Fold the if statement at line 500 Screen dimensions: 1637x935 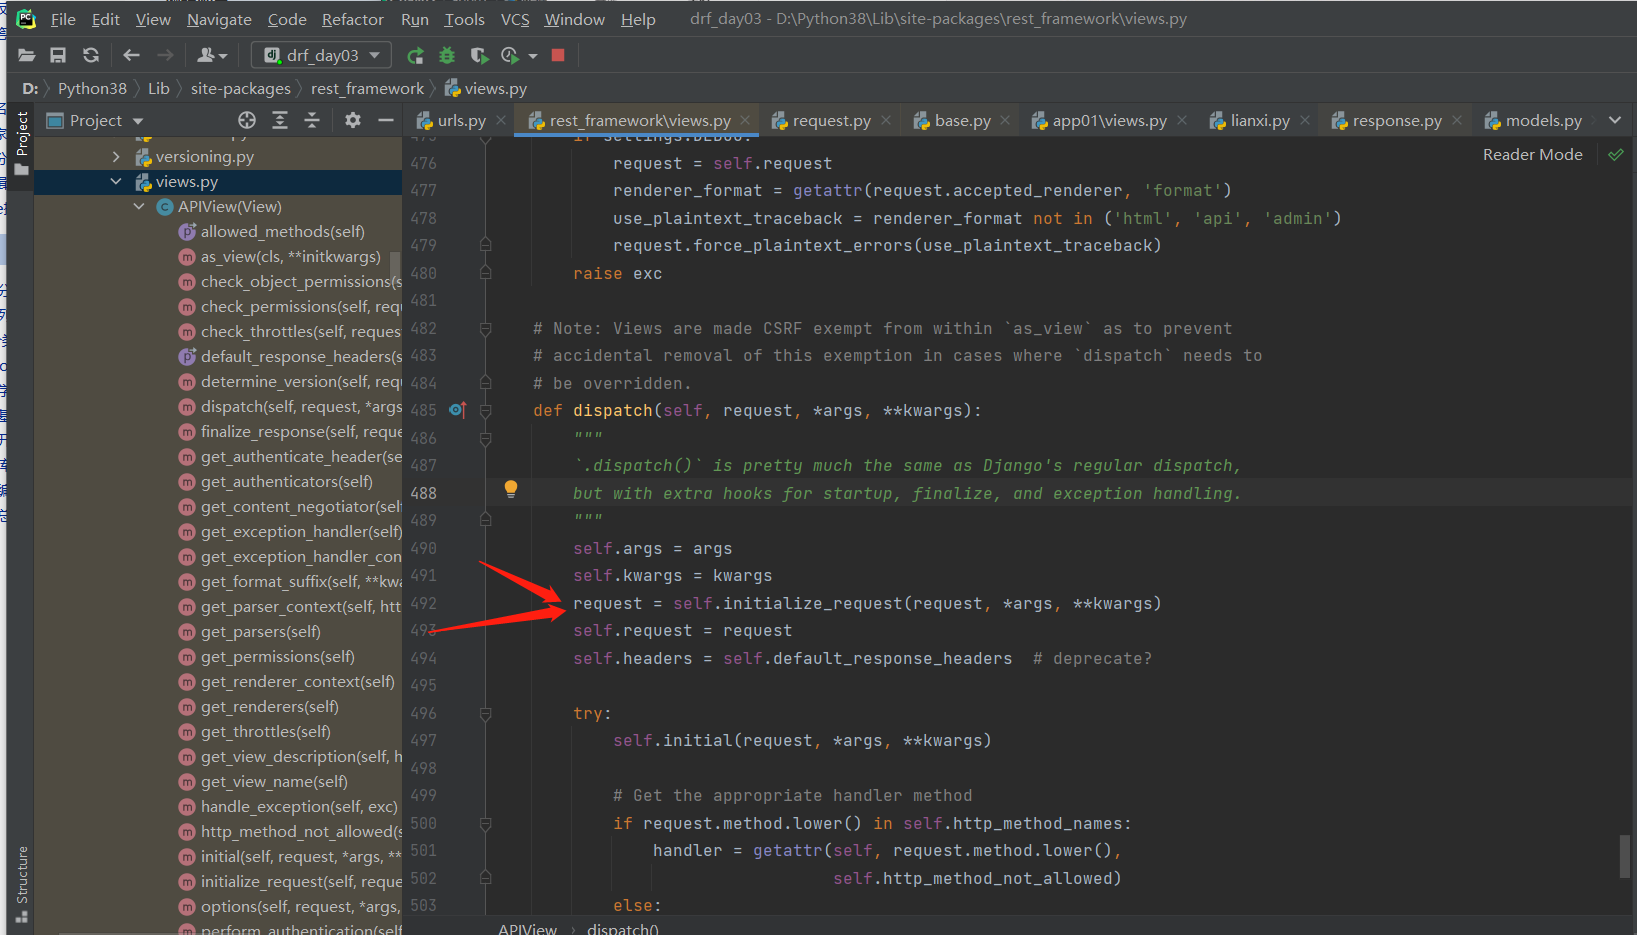[x=485, y=824]
